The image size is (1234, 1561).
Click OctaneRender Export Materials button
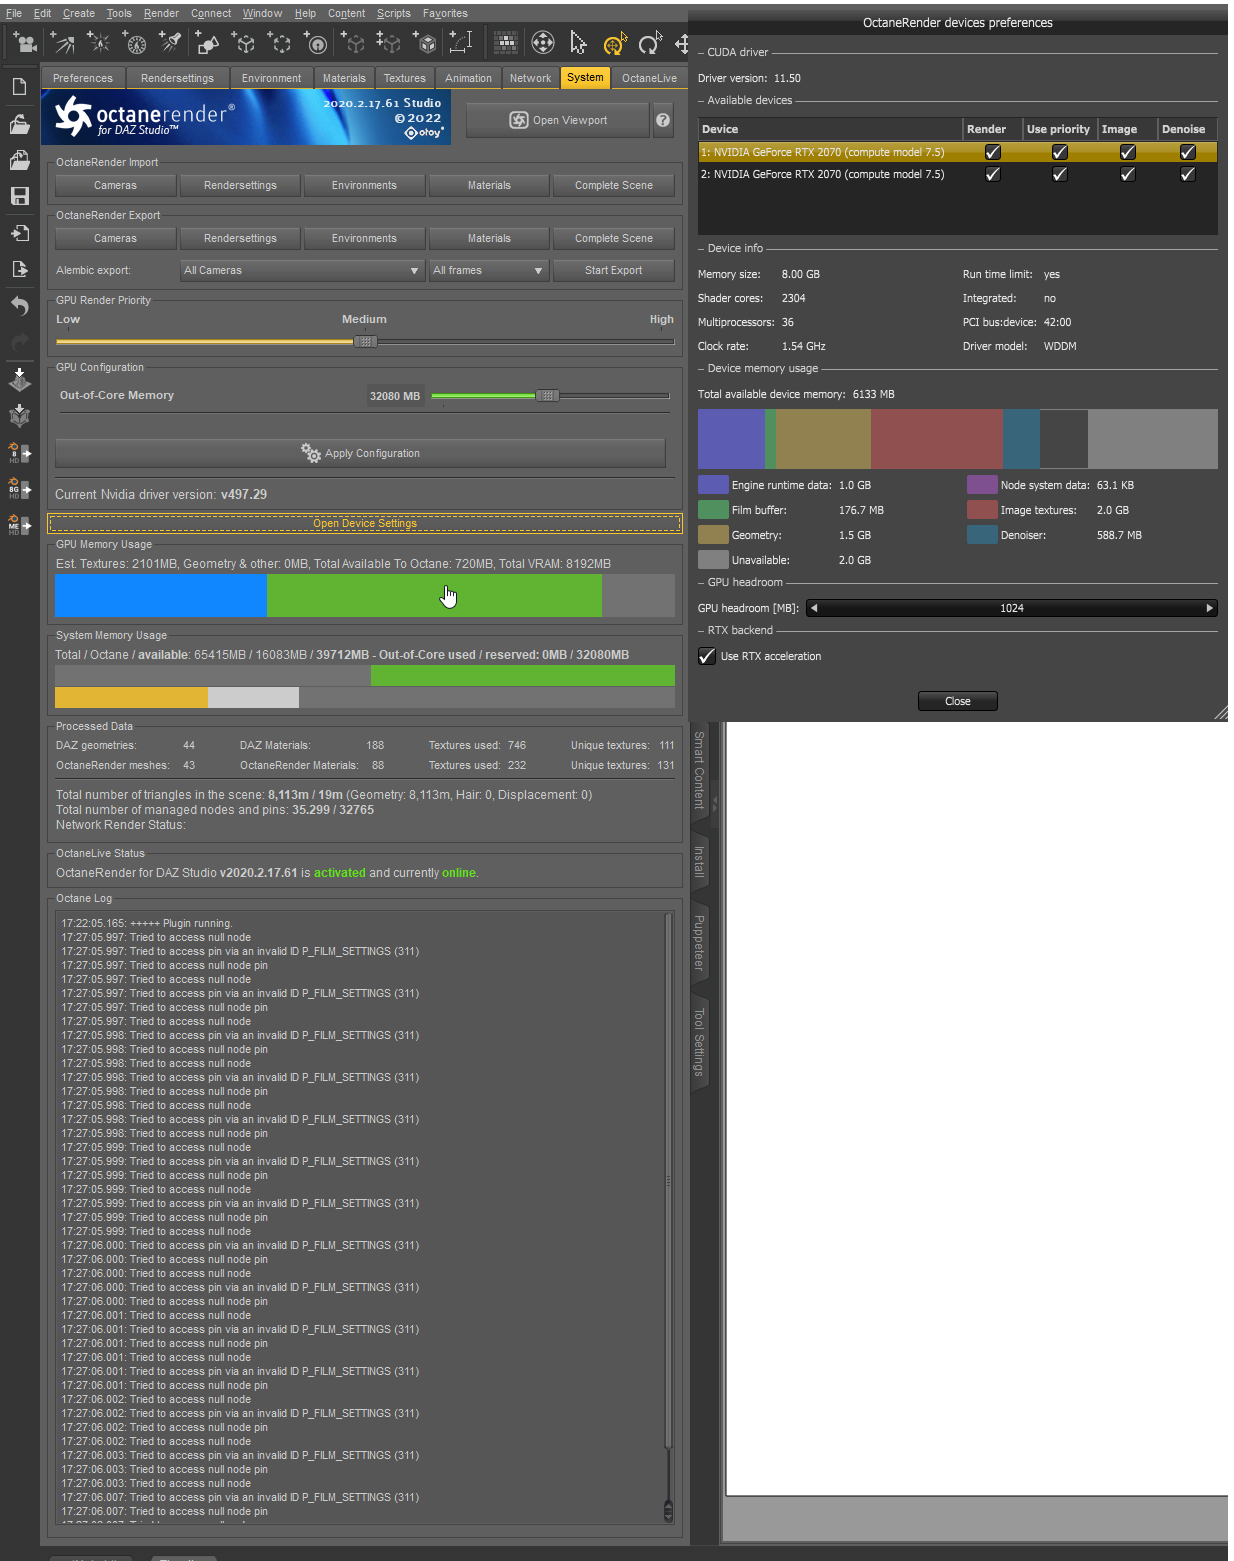(489, 238)
